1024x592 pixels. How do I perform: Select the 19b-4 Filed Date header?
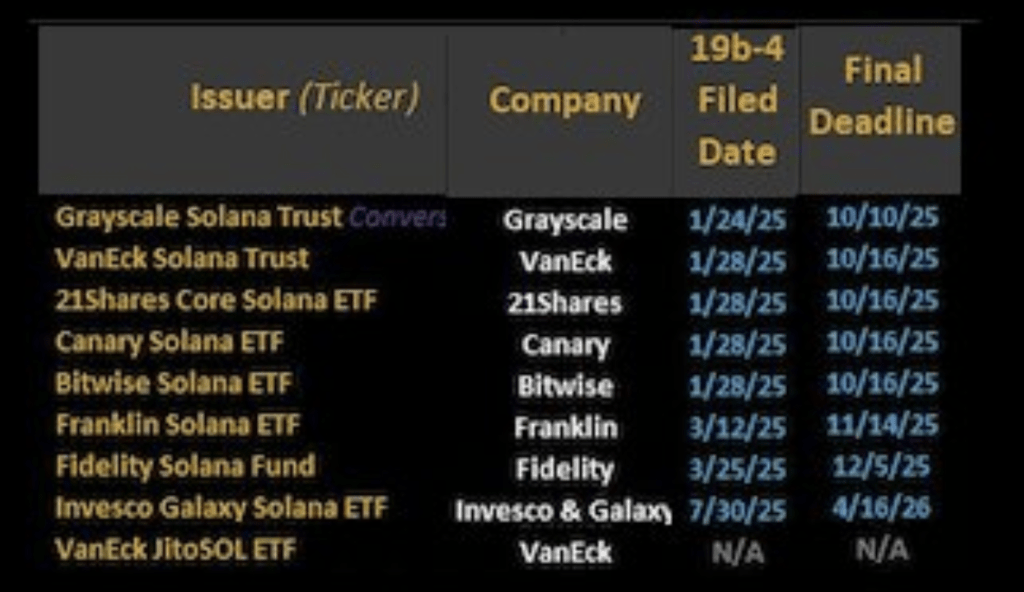point(737,100)
